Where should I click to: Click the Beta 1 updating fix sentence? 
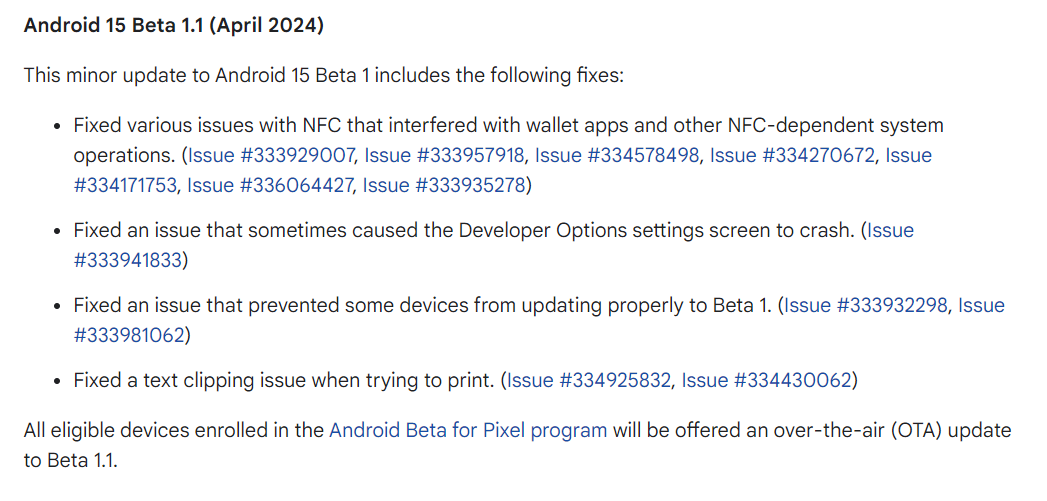coord(423,306)
